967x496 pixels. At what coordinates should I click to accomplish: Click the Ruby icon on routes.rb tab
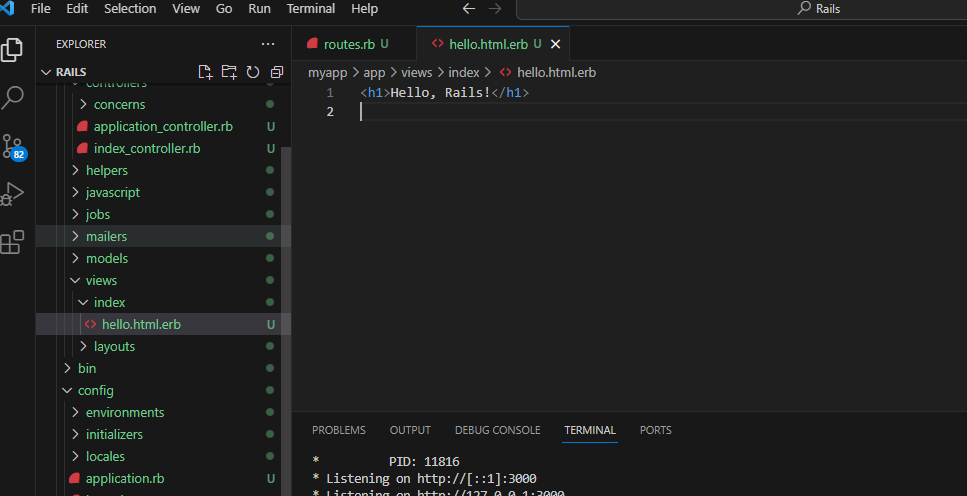(313, 44)
